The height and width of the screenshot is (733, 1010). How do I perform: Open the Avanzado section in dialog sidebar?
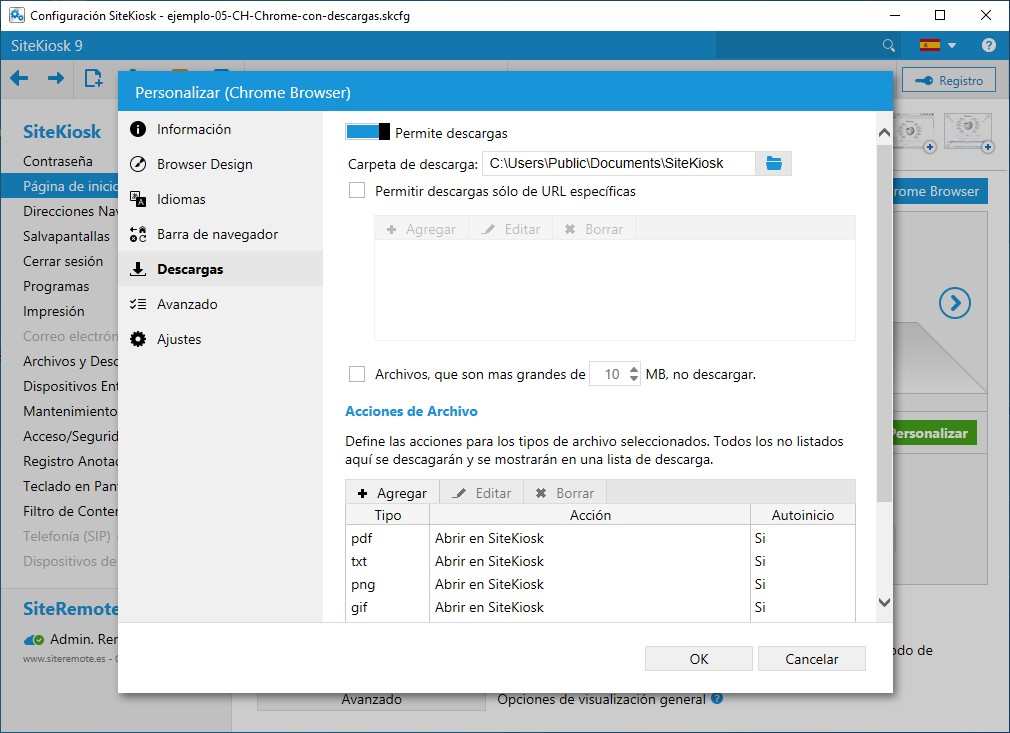[187, 304]
